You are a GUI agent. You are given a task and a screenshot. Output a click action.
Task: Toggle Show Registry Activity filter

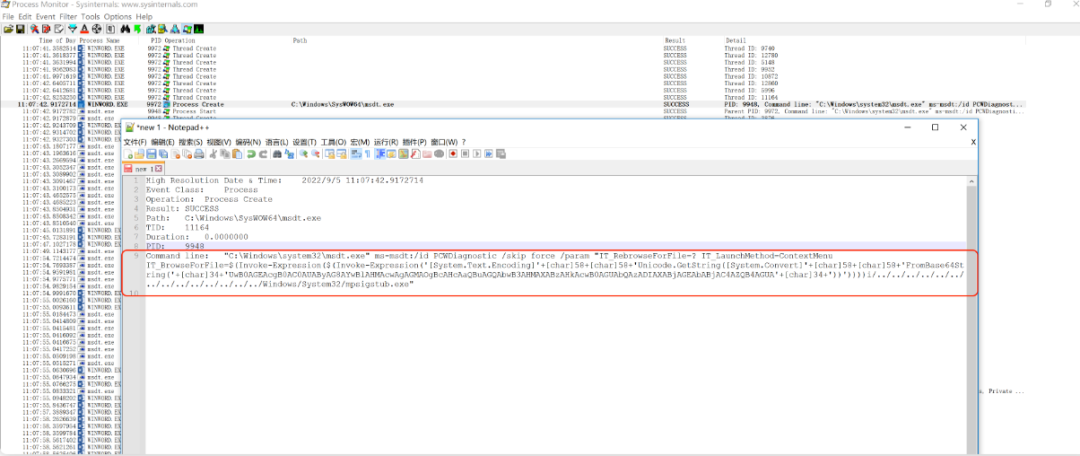[x=151, y=29]
